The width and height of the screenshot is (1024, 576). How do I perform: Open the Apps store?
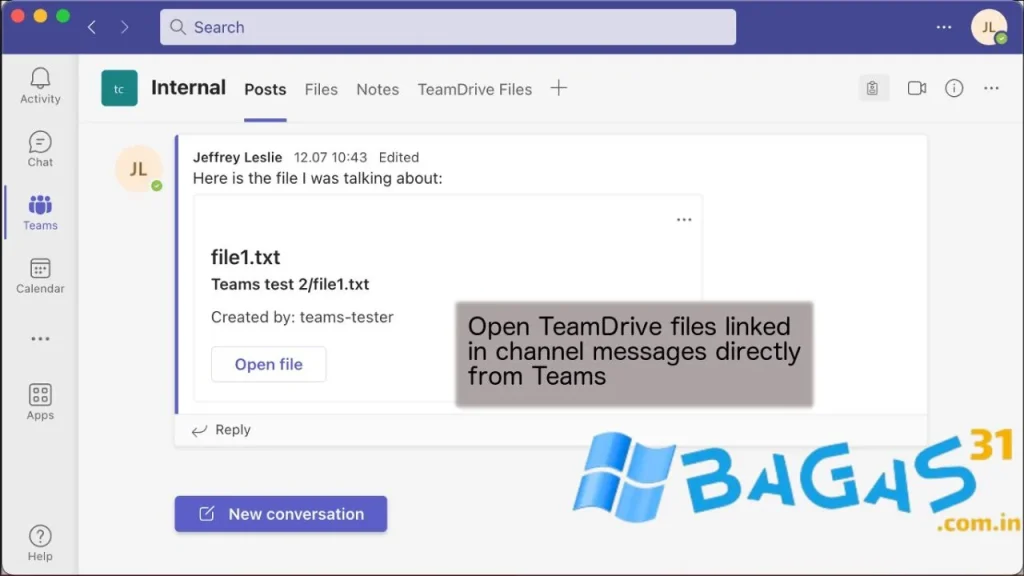40,402
